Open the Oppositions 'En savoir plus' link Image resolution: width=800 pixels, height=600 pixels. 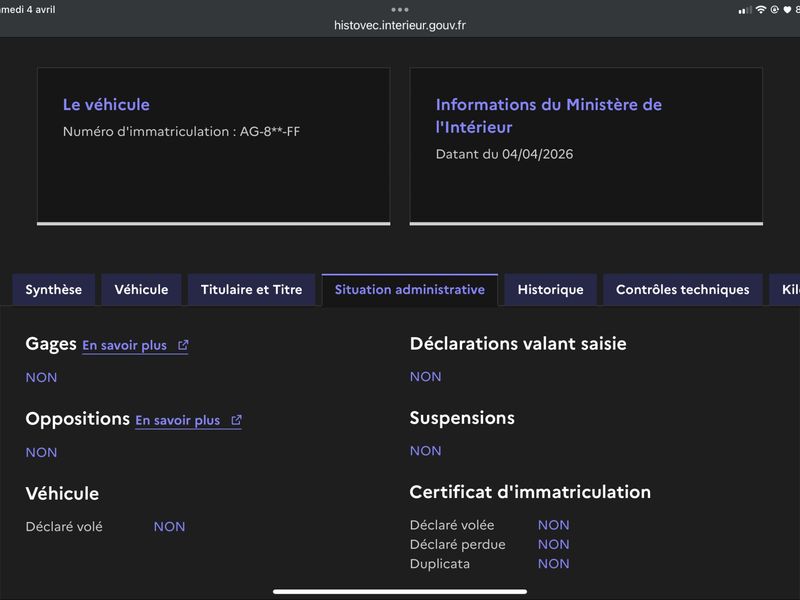(177, 421)
